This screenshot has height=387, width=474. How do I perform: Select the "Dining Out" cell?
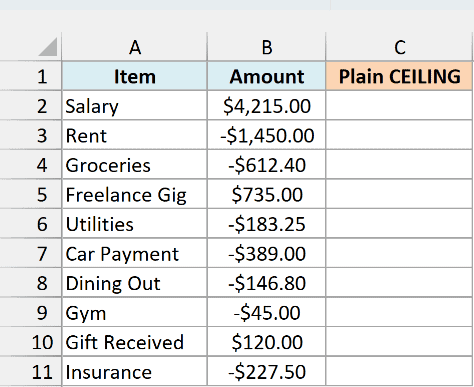134,283
